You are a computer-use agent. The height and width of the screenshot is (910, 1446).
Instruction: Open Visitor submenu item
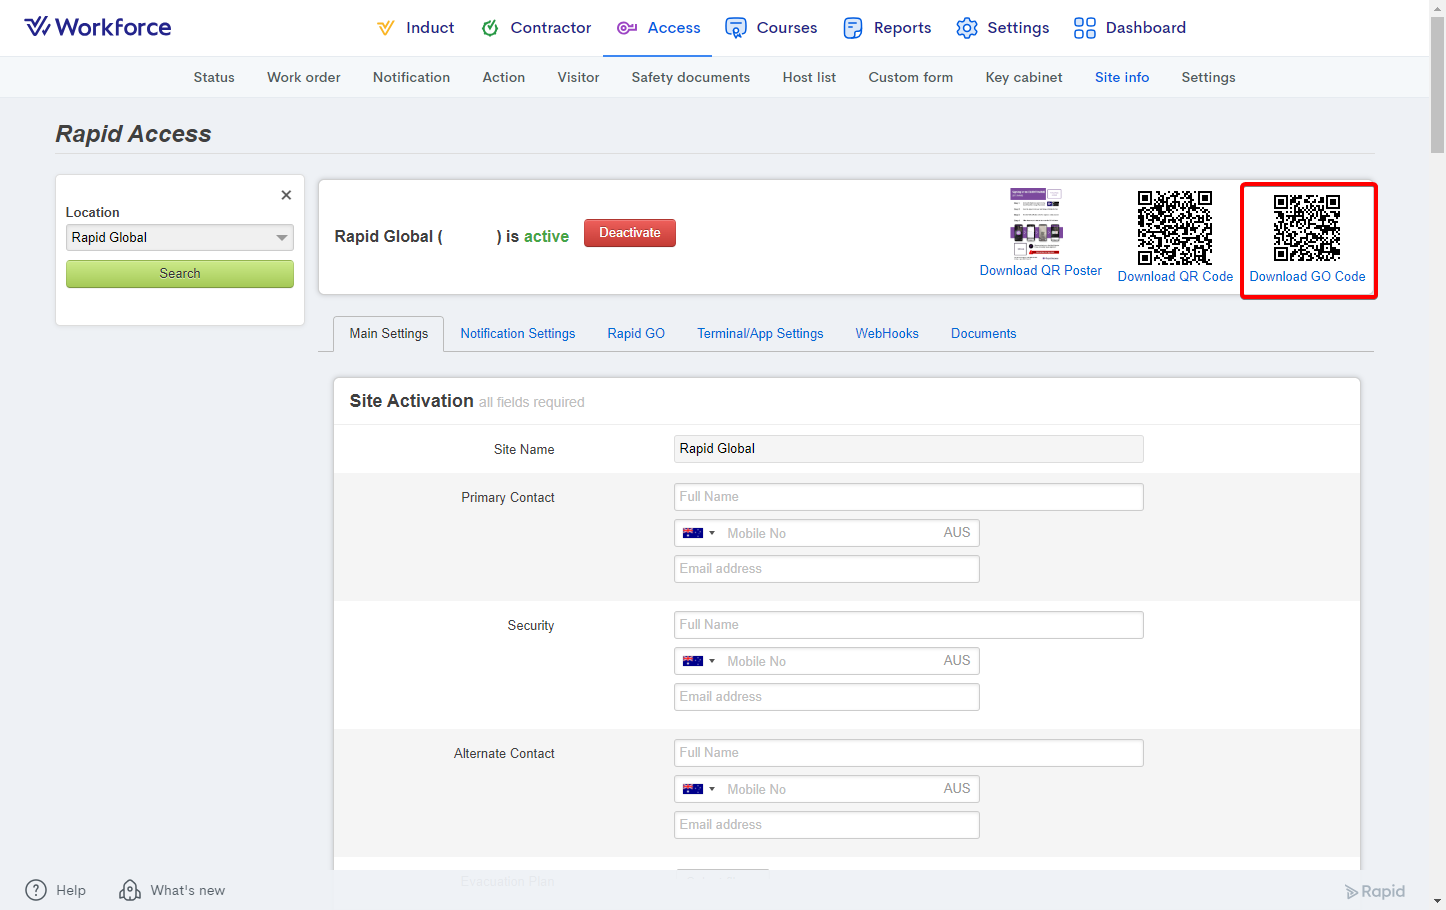pos(578,77)
